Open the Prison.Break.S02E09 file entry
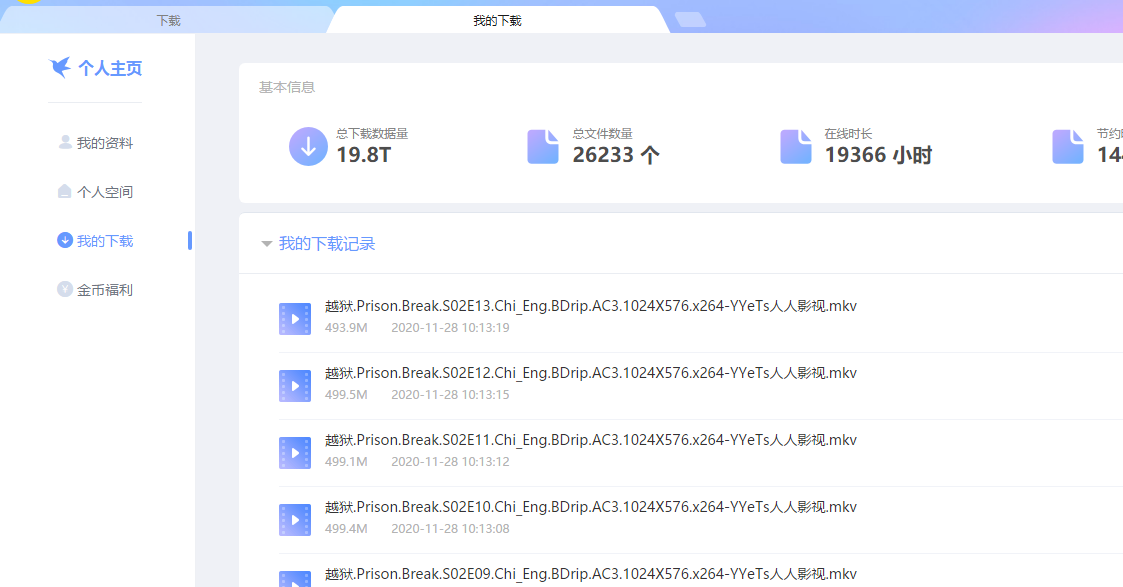This screenshot has height=587, width=1123. 590,574
